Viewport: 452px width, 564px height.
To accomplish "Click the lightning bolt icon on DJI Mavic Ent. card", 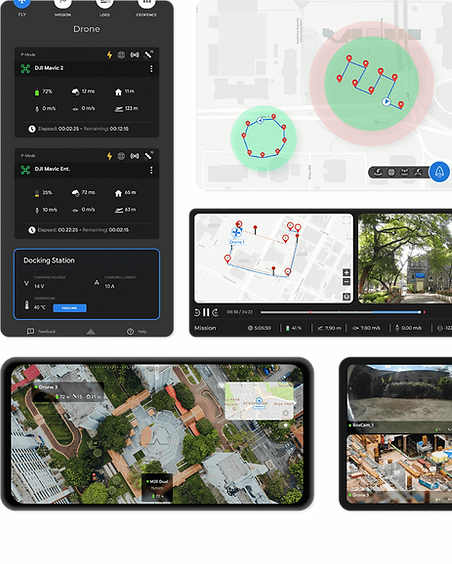I will point(109,156).
